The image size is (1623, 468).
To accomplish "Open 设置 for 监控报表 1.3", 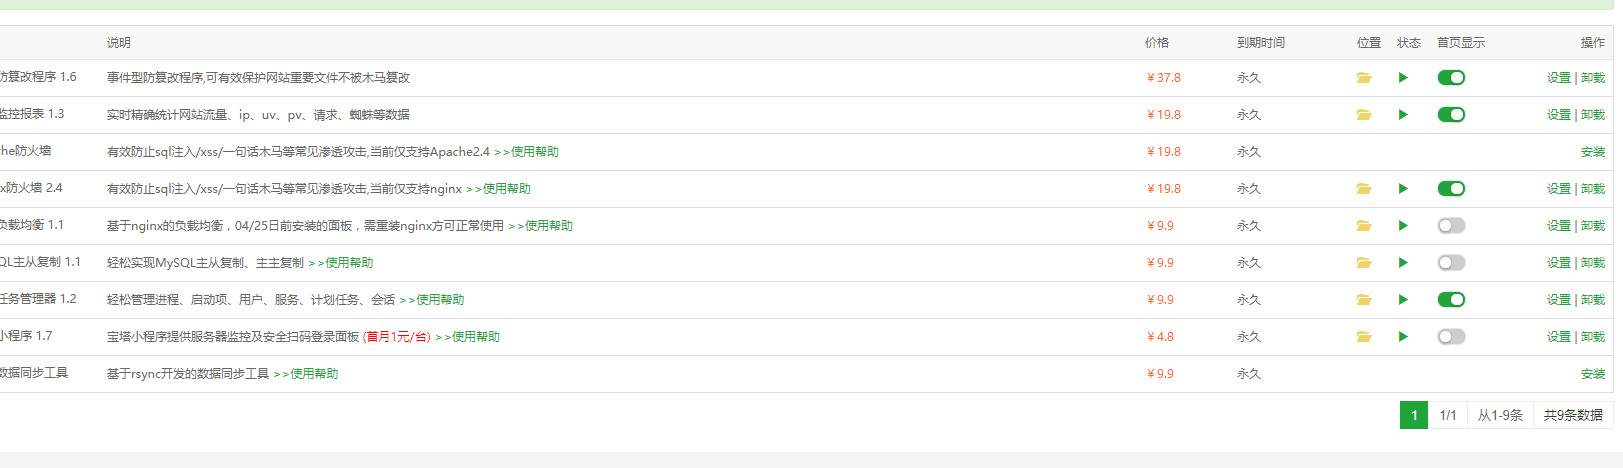I will [x=1558, y=115].
